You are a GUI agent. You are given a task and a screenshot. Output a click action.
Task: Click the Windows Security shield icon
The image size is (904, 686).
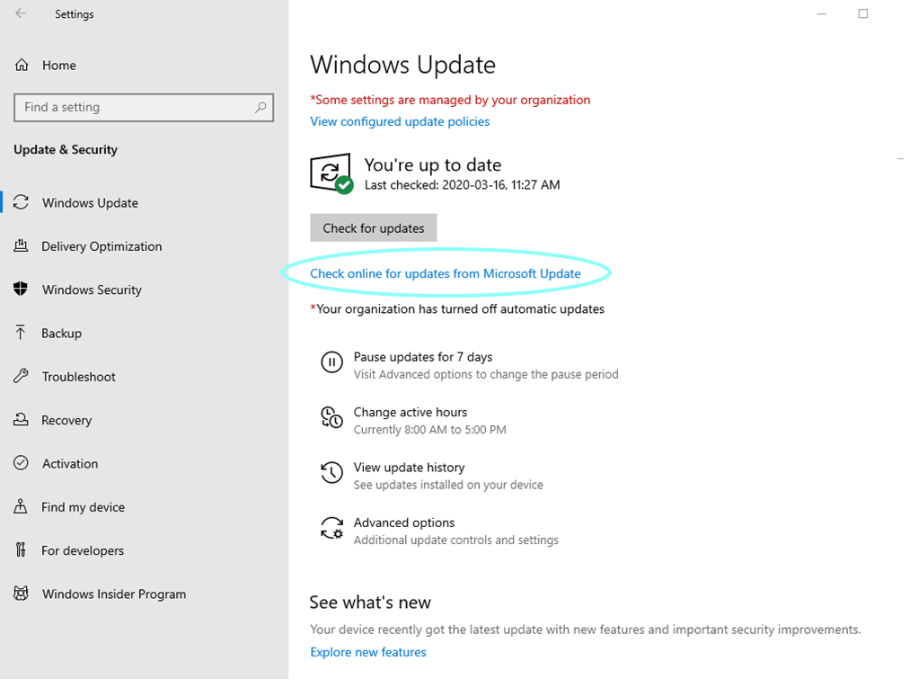(x=21, y=289)
